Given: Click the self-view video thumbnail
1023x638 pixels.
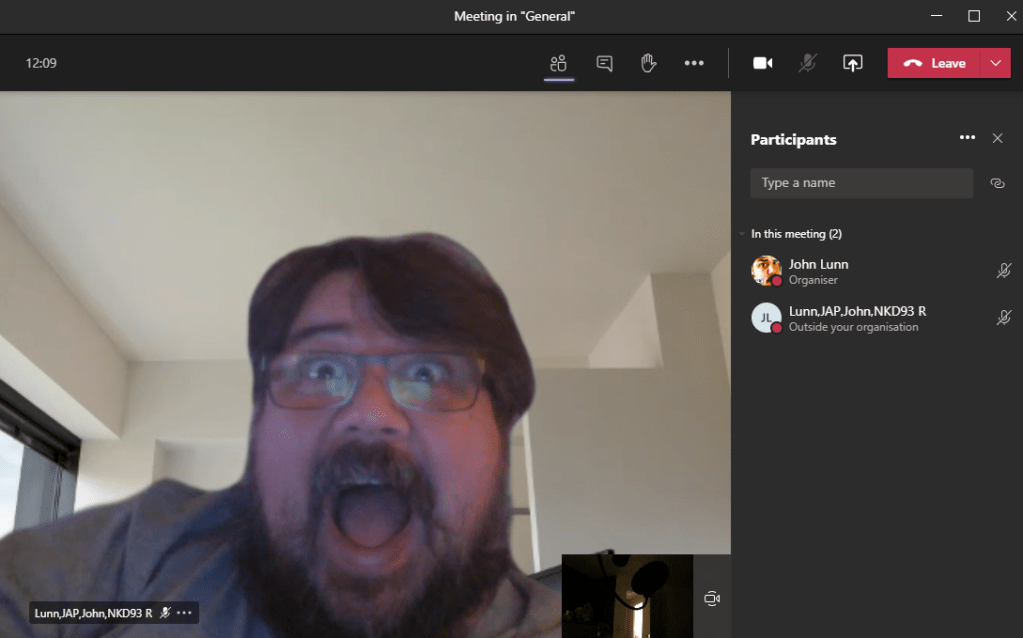Looking at the screenshot, I should 627,596.
